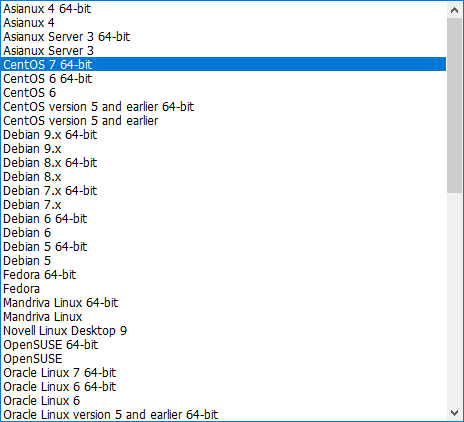Pick the Asianux Server 3 option
The height and width of the screenshot is (422, 464).
[x=223, y=51]
